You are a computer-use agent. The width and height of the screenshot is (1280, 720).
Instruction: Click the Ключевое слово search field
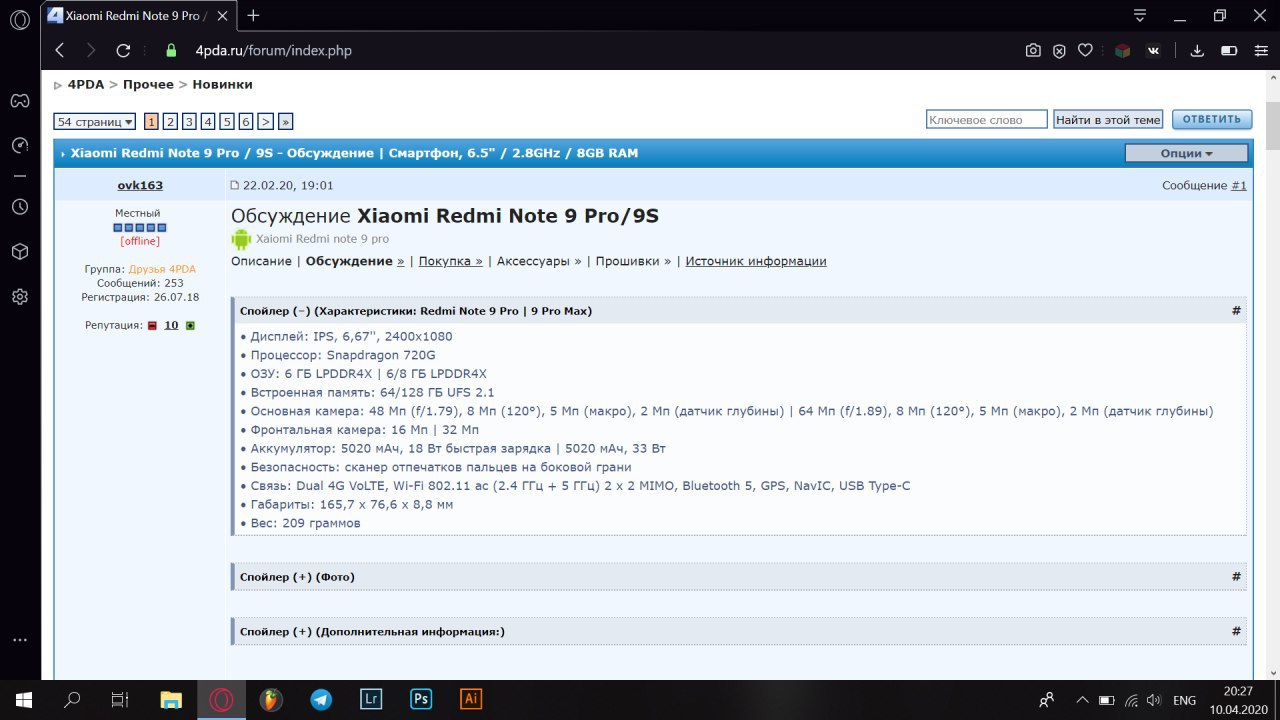click(x=987, y=120)
